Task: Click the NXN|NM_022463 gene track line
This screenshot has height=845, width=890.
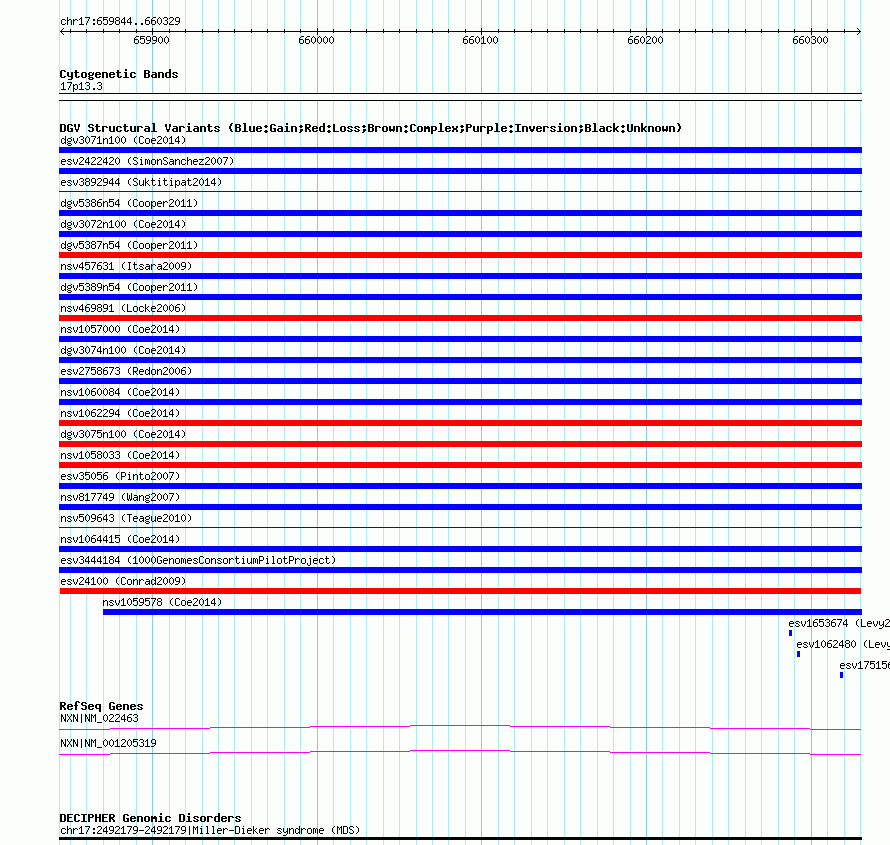Action: [460, 727]
